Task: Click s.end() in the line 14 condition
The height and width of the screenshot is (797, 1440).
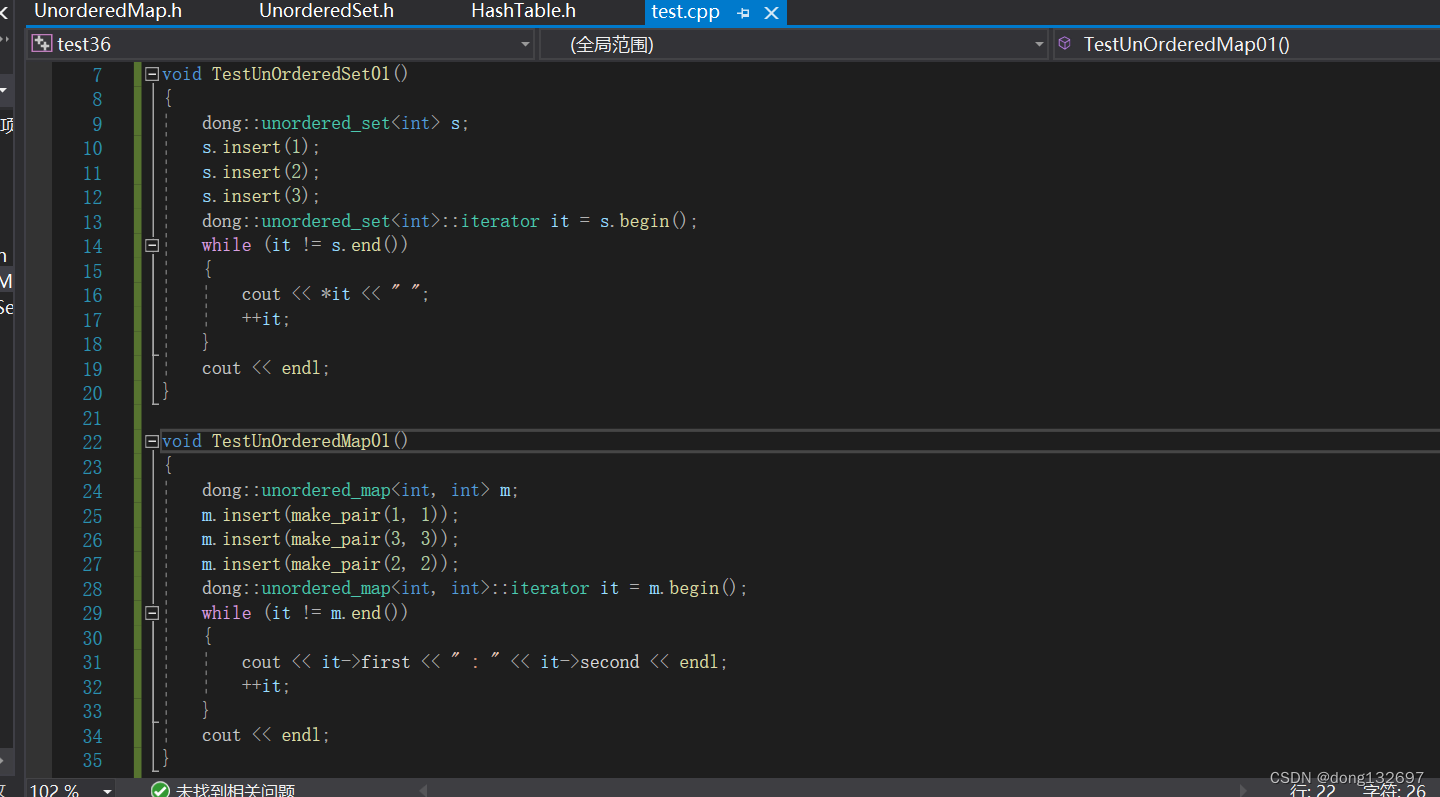Action: 365,245
